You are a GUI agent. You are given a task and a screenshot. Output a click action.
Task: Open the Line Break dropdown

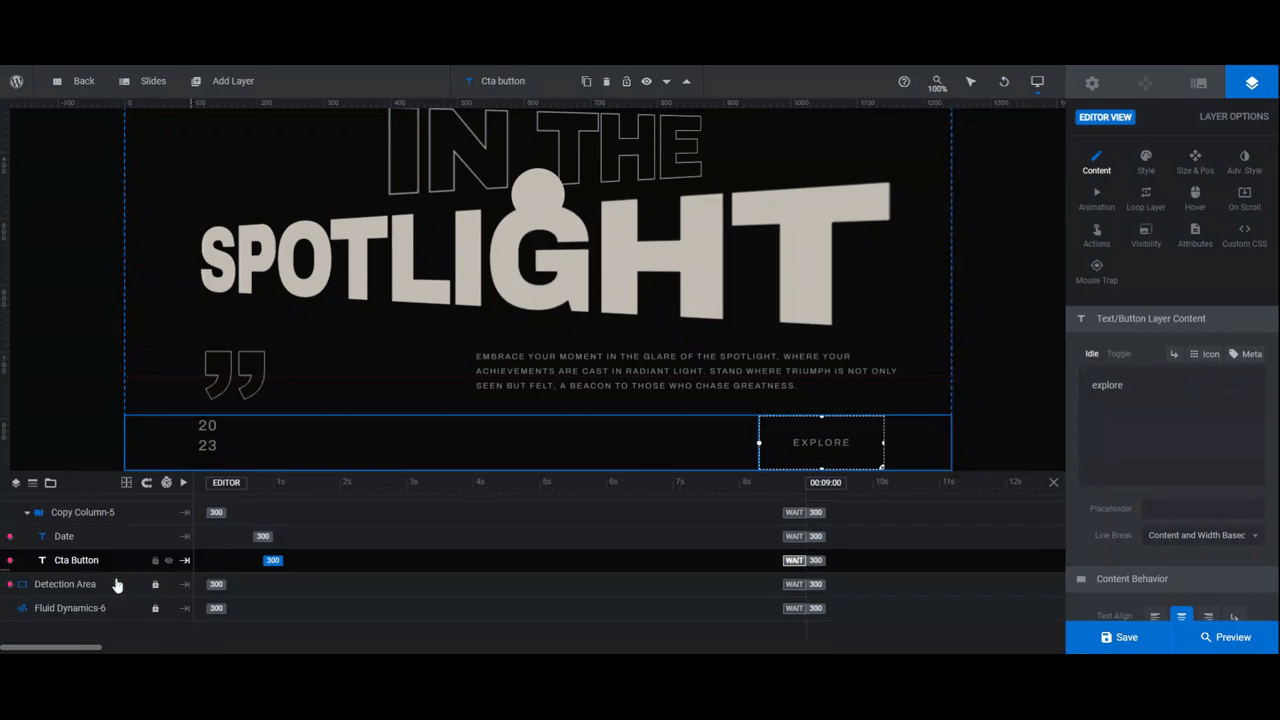click(x=1203, y=535)
